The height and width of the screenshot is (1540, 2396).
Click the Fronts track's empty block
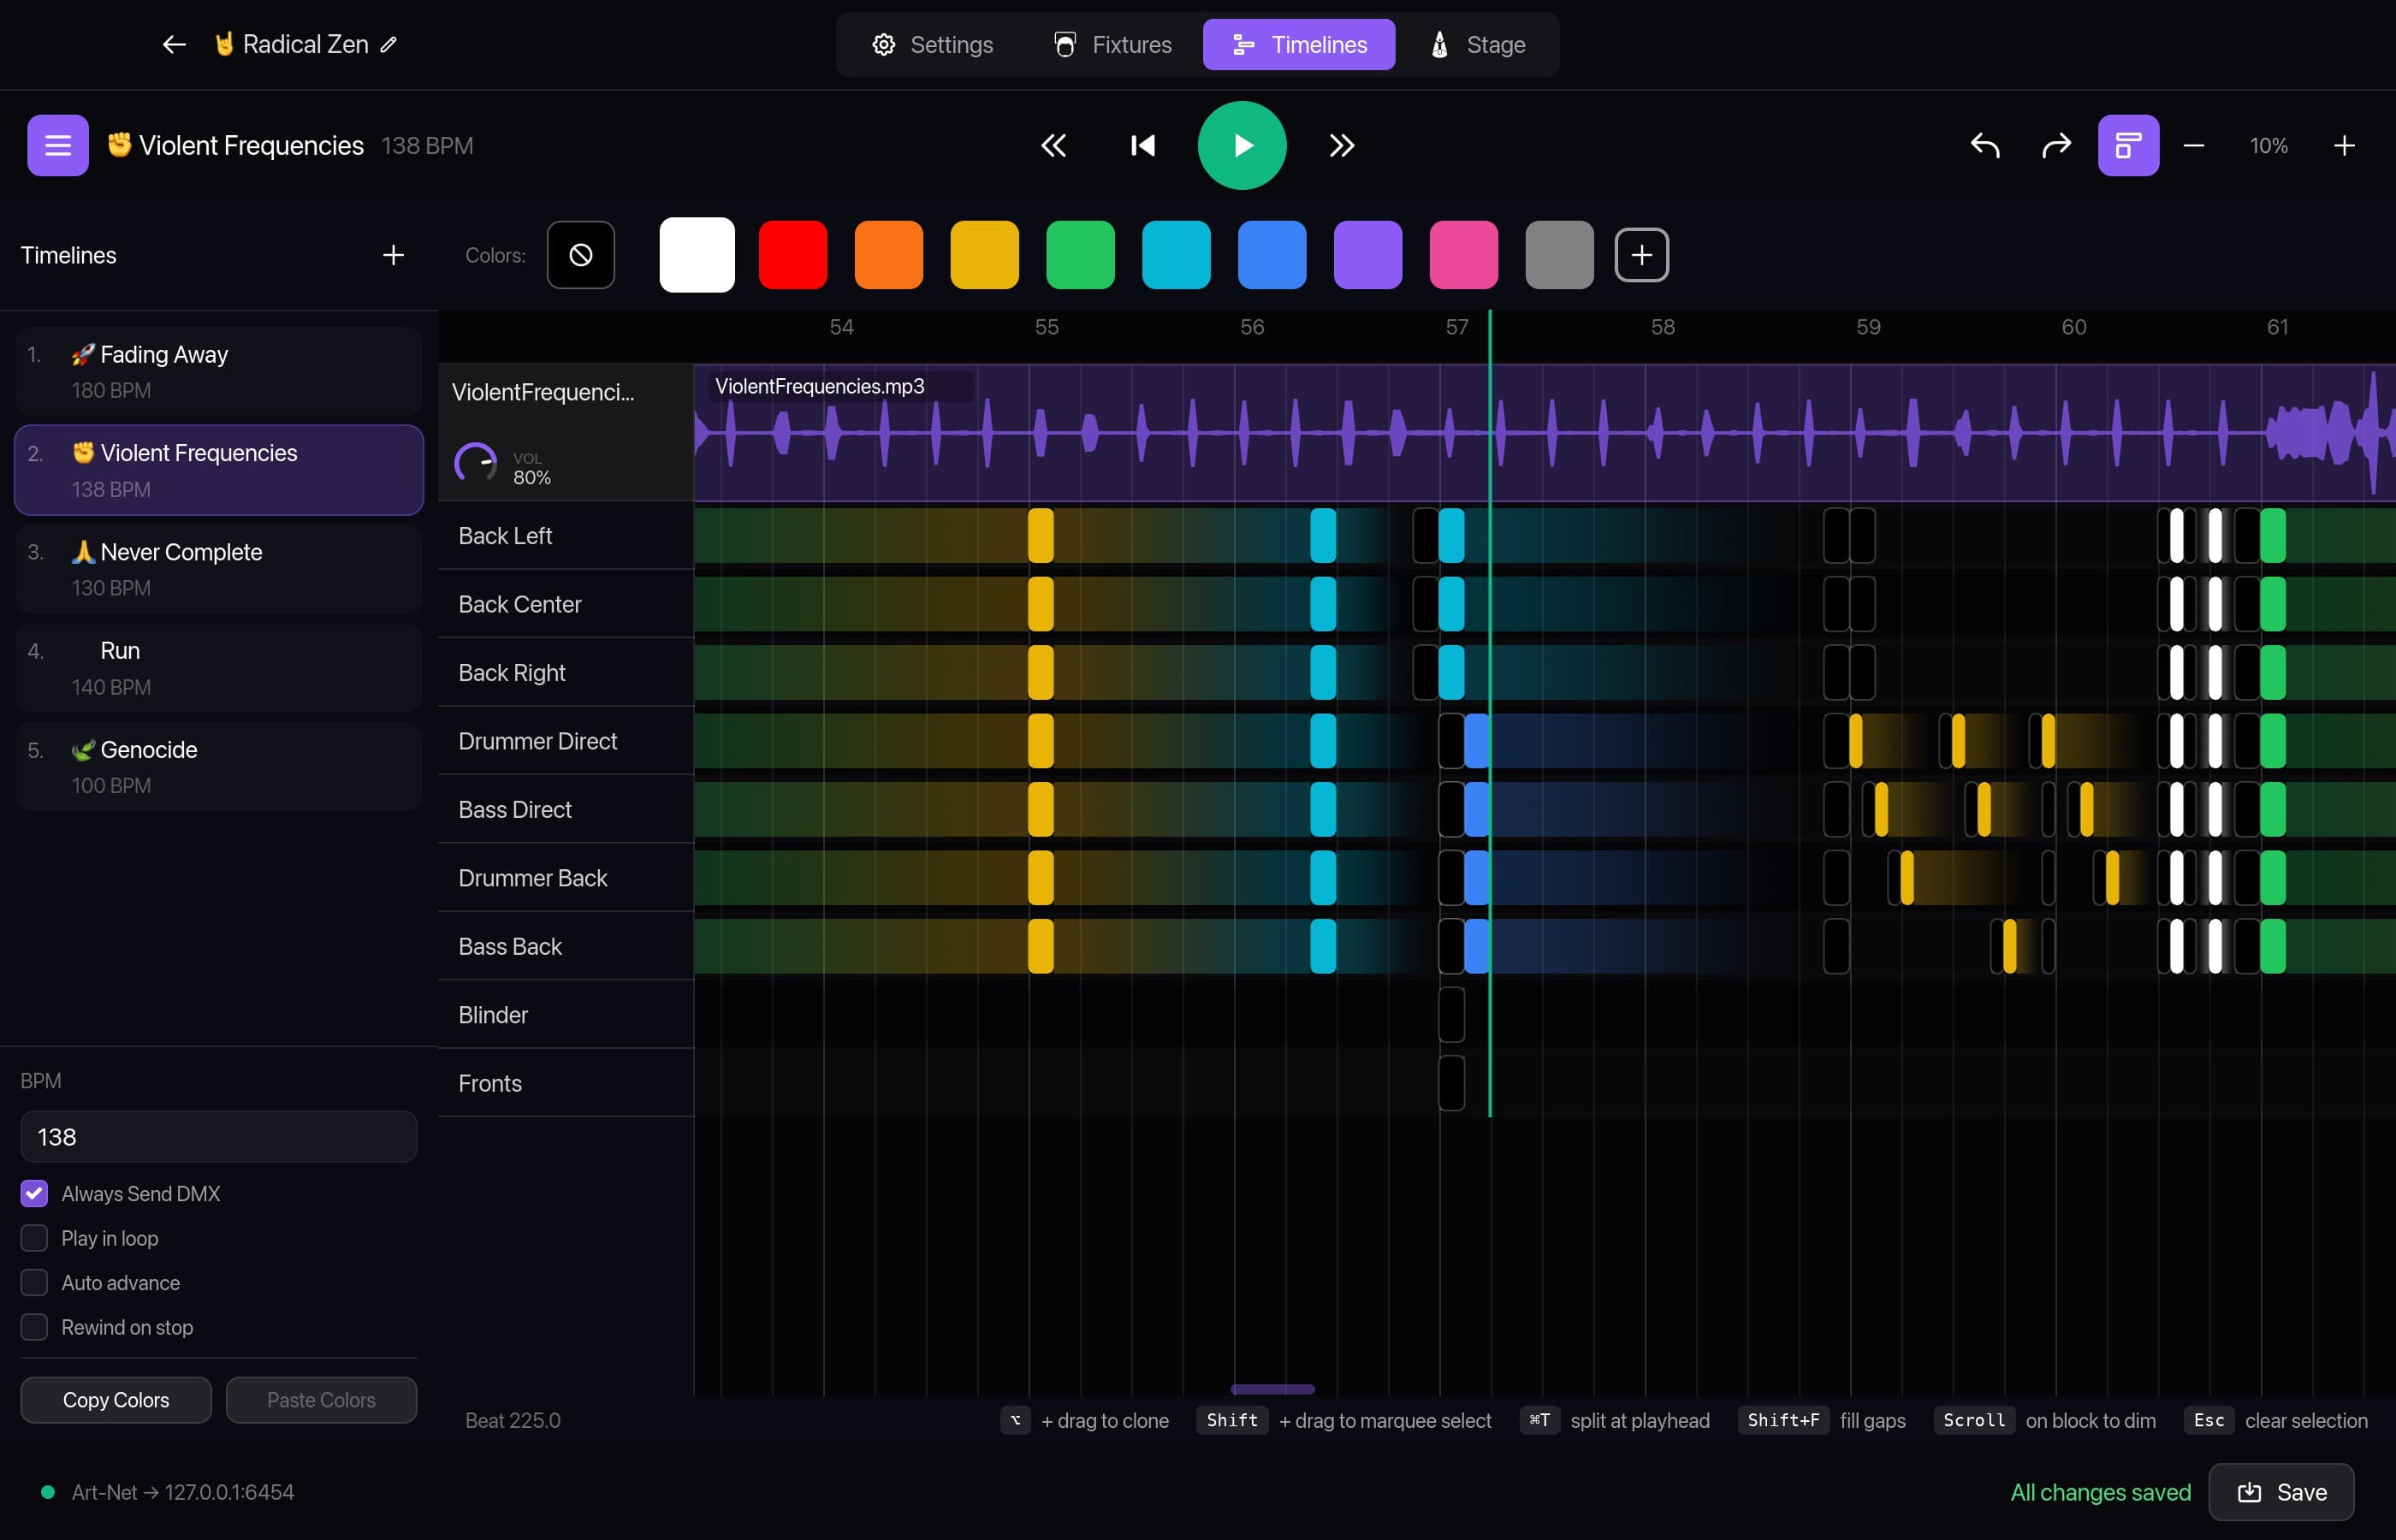[1451, 1084]
